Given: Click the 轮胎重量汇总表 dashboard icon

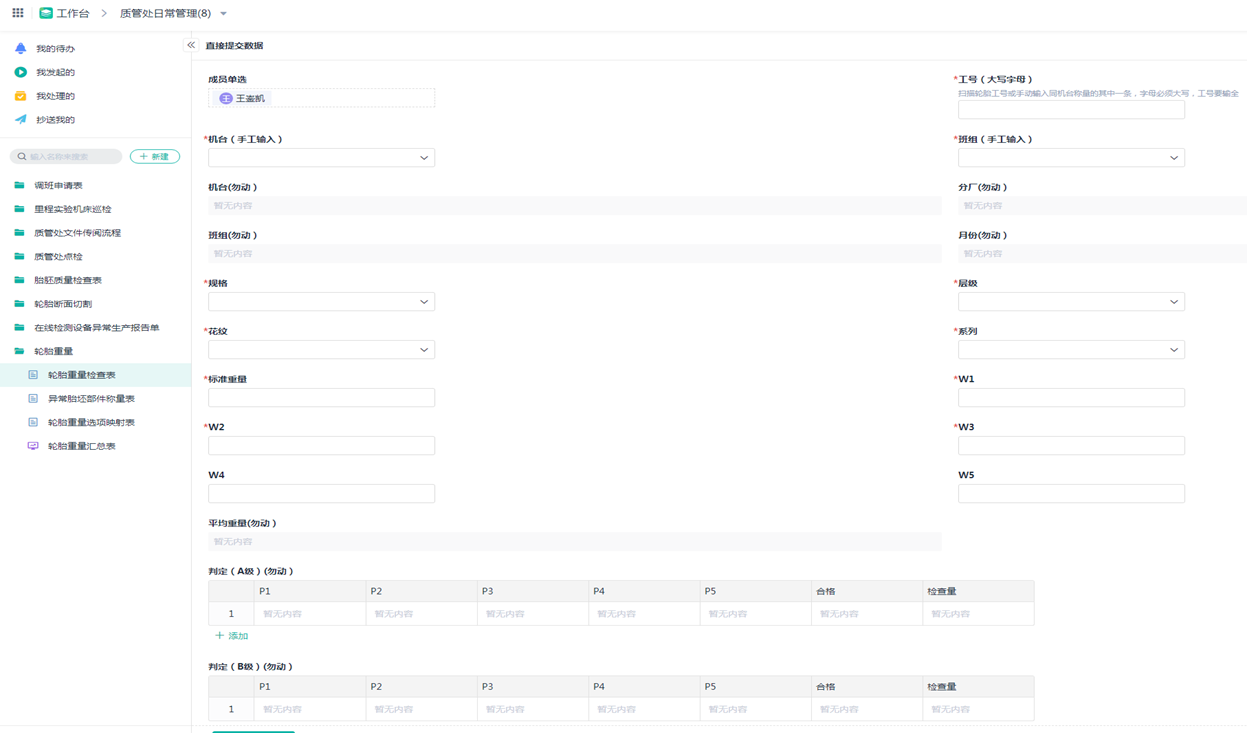Looking at the screenshot, I should coord(33,446).
